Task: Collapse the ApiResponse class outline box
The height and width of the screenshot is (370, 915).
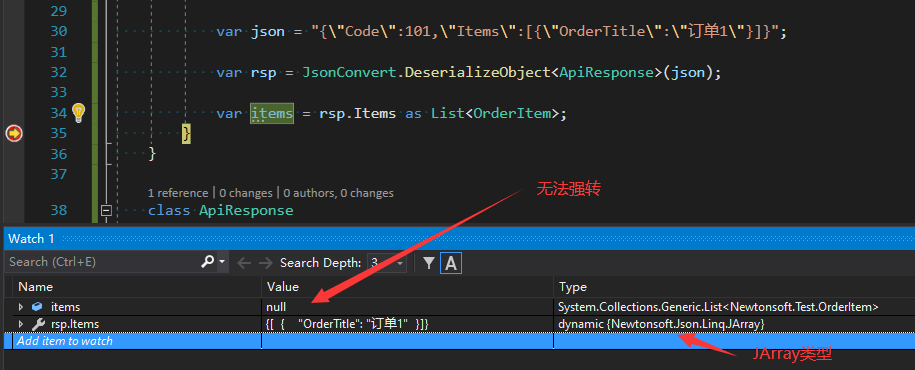Action: 106,210
